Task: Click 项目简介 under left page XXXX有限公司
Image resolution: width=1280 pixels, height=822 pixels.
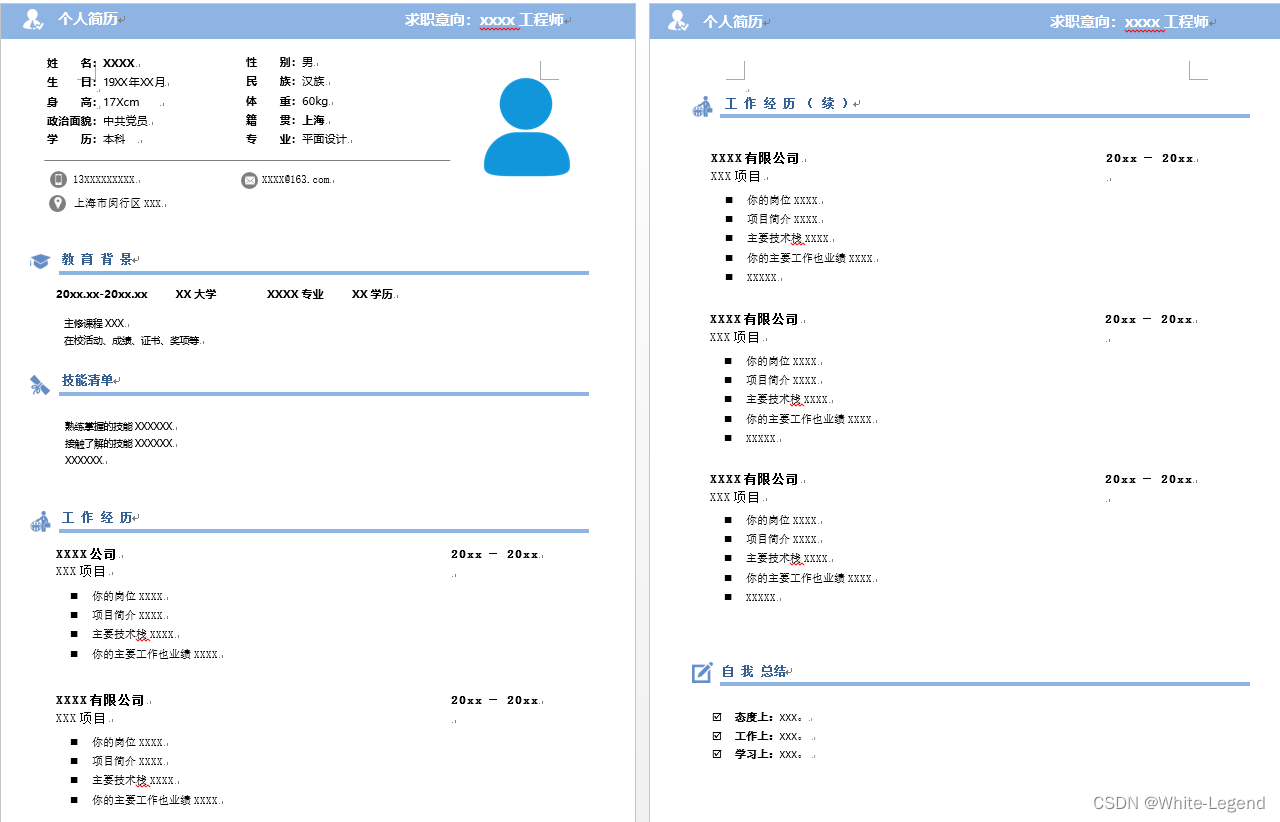Action: 128,761
